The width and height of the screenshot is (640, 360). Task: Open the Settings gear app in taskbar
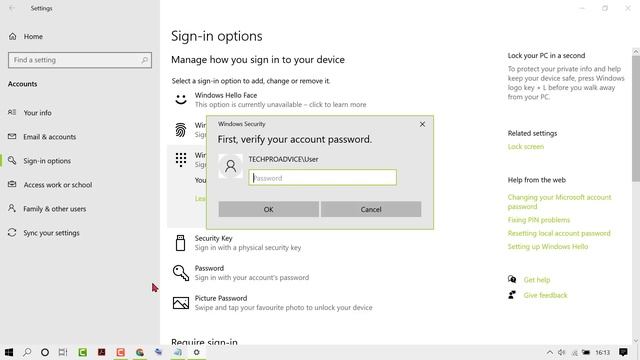196,352
